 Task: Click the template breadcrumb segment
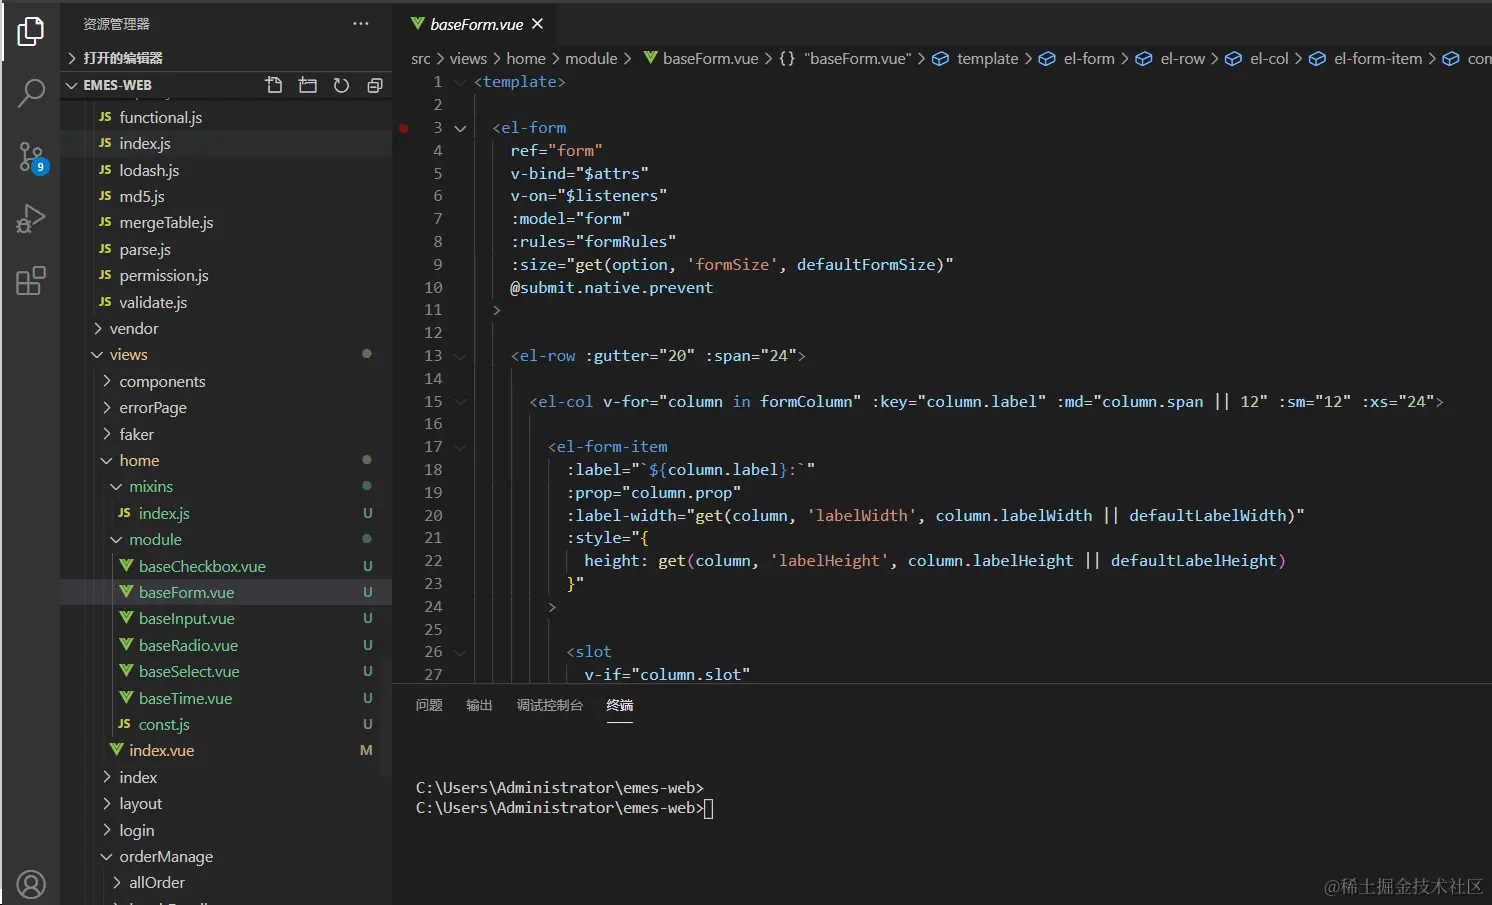pos(976,59)
